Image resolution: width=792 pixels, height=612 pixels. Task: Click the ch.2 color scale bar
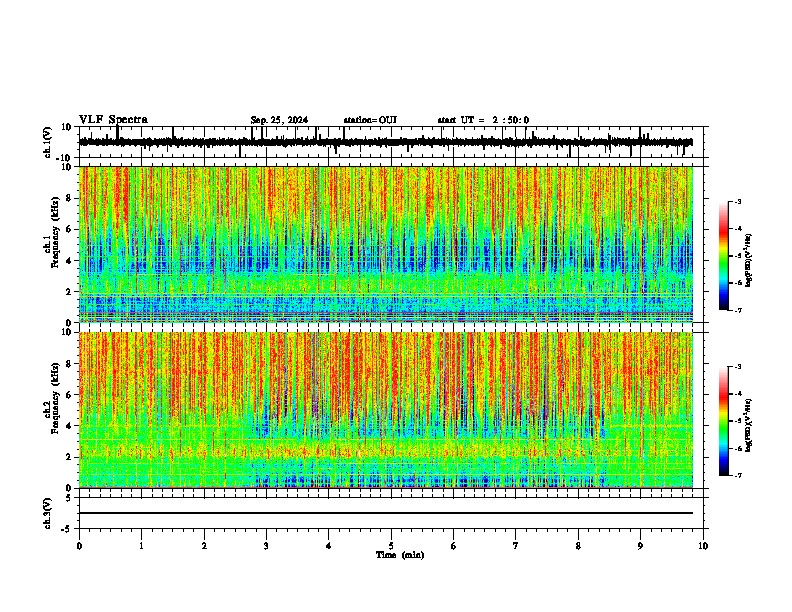coord(723,421)
